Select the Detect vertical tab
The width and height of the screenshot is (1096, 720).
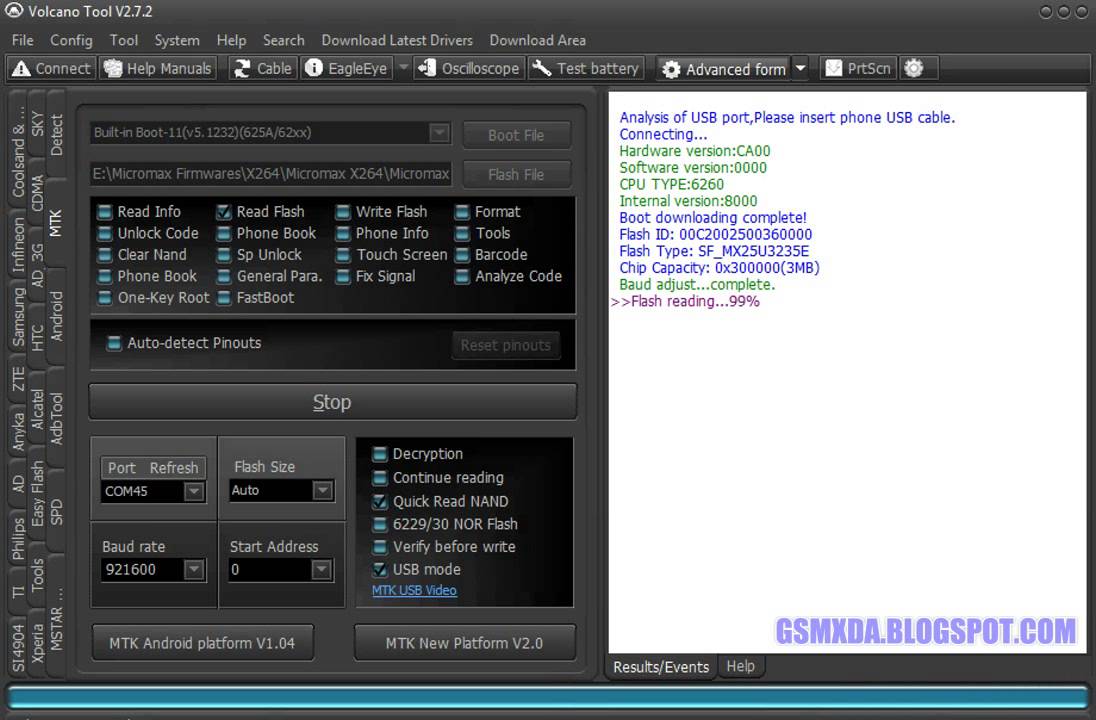(x=57, y=135)
